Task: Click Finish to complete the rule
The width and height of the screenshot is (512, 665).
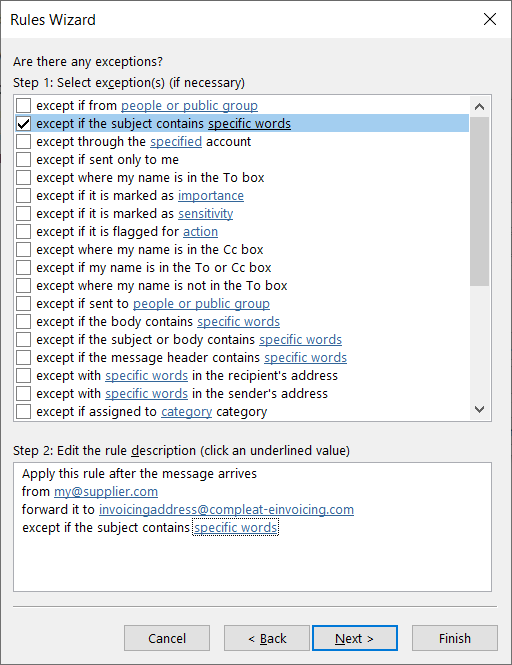Action: pyautogui.click(x=455, y=638)
